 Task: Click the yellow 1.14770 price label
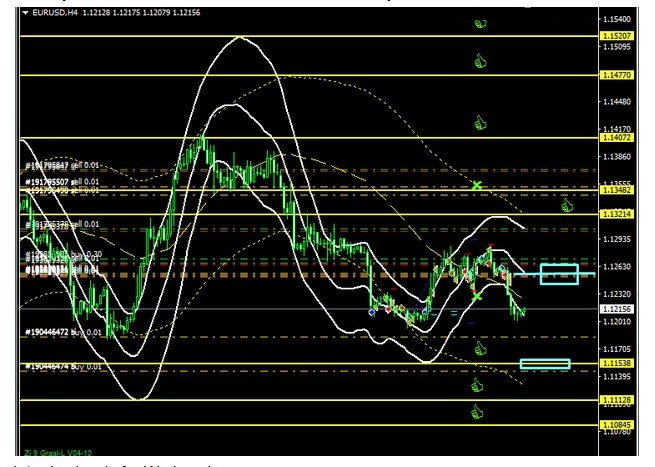click(x=615, y=75)
